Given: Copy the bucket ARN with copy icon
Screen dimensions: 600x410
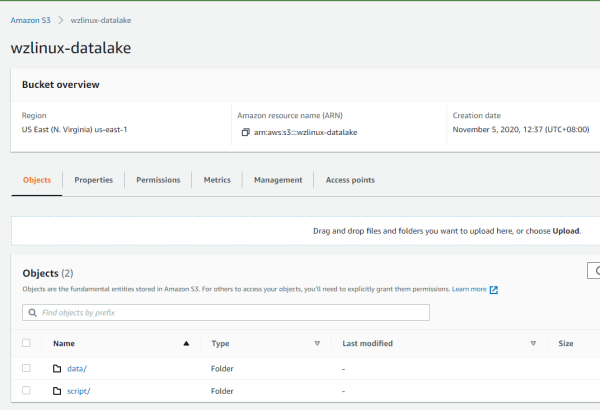Looking at the screenshot, I should pyautogui.click(x=245, y=132).
